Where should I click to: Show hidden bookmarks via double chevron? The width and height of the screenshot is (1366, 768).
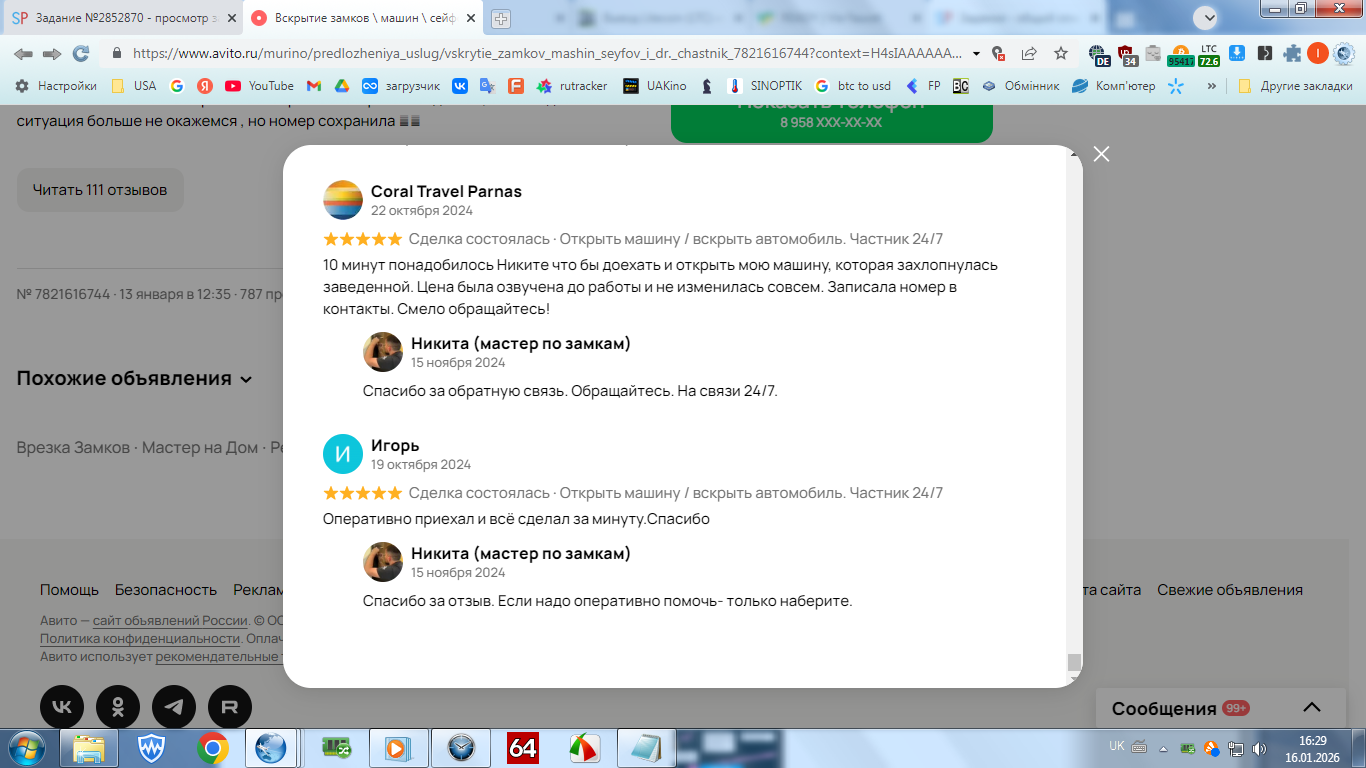1212,86
